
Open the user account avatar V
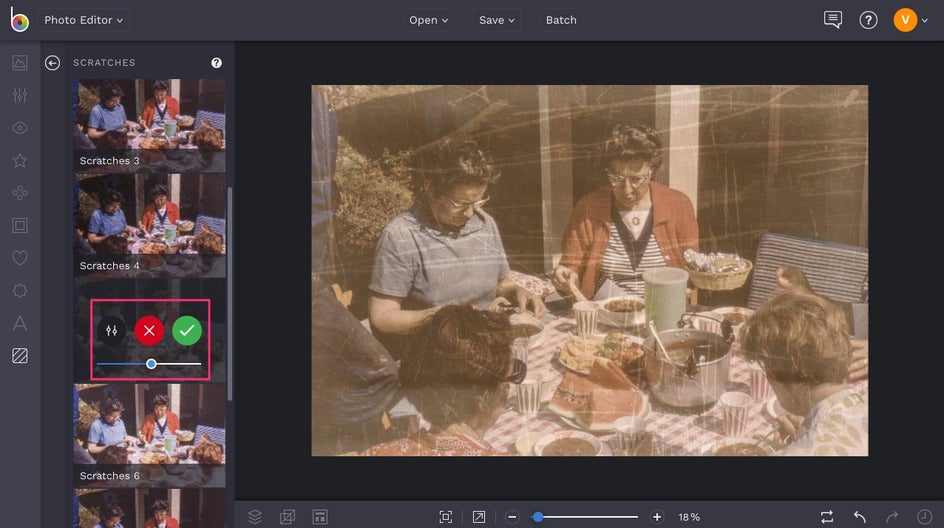(x=905, y=20)
